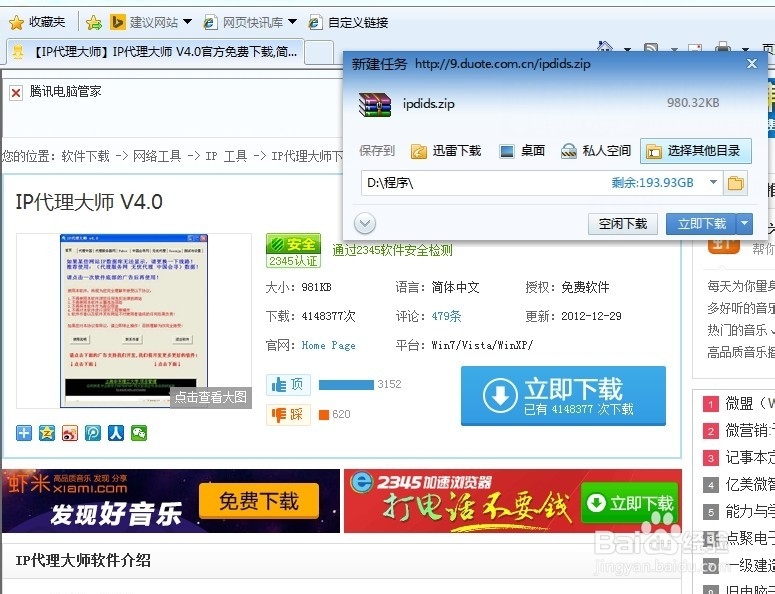Click the home icon in IE toolbar
775x594 pixels.
coord(605,47)
